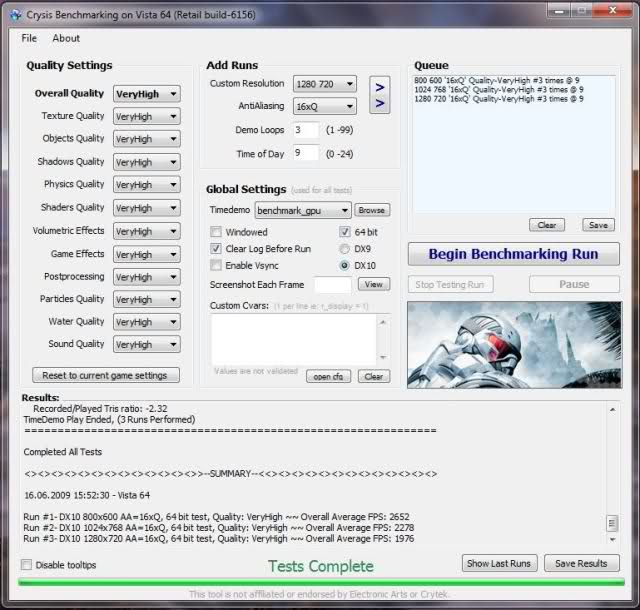Click the Crysis app icon in the title bar
Image resolution: width=640 pixels, height=610 pixels.
coord(16,15)
